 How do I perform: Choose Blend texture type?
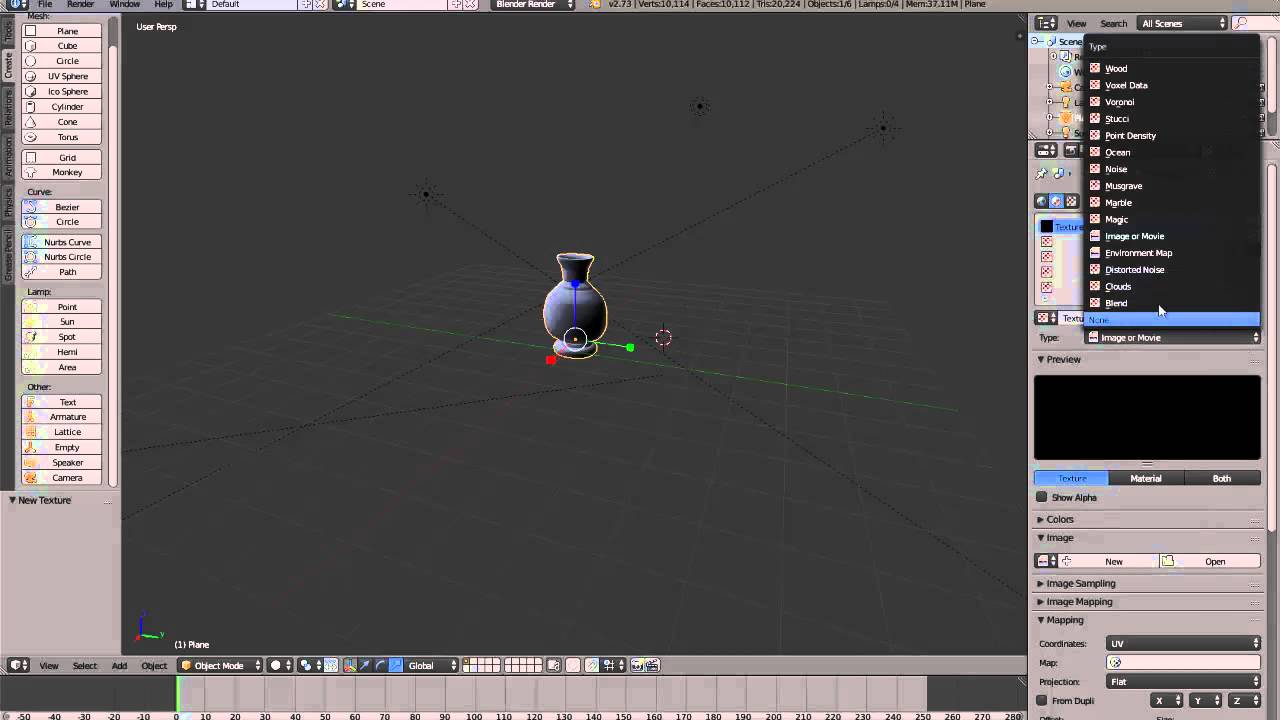click(1171, 303)
